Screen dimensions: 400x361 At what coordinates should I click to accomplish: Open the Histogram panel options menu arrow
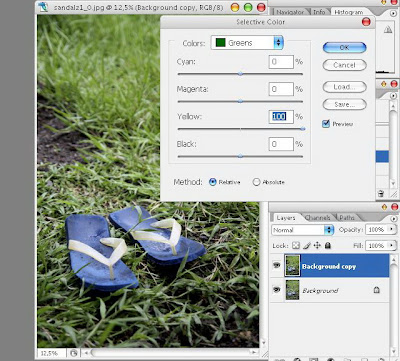click(393, 13)
